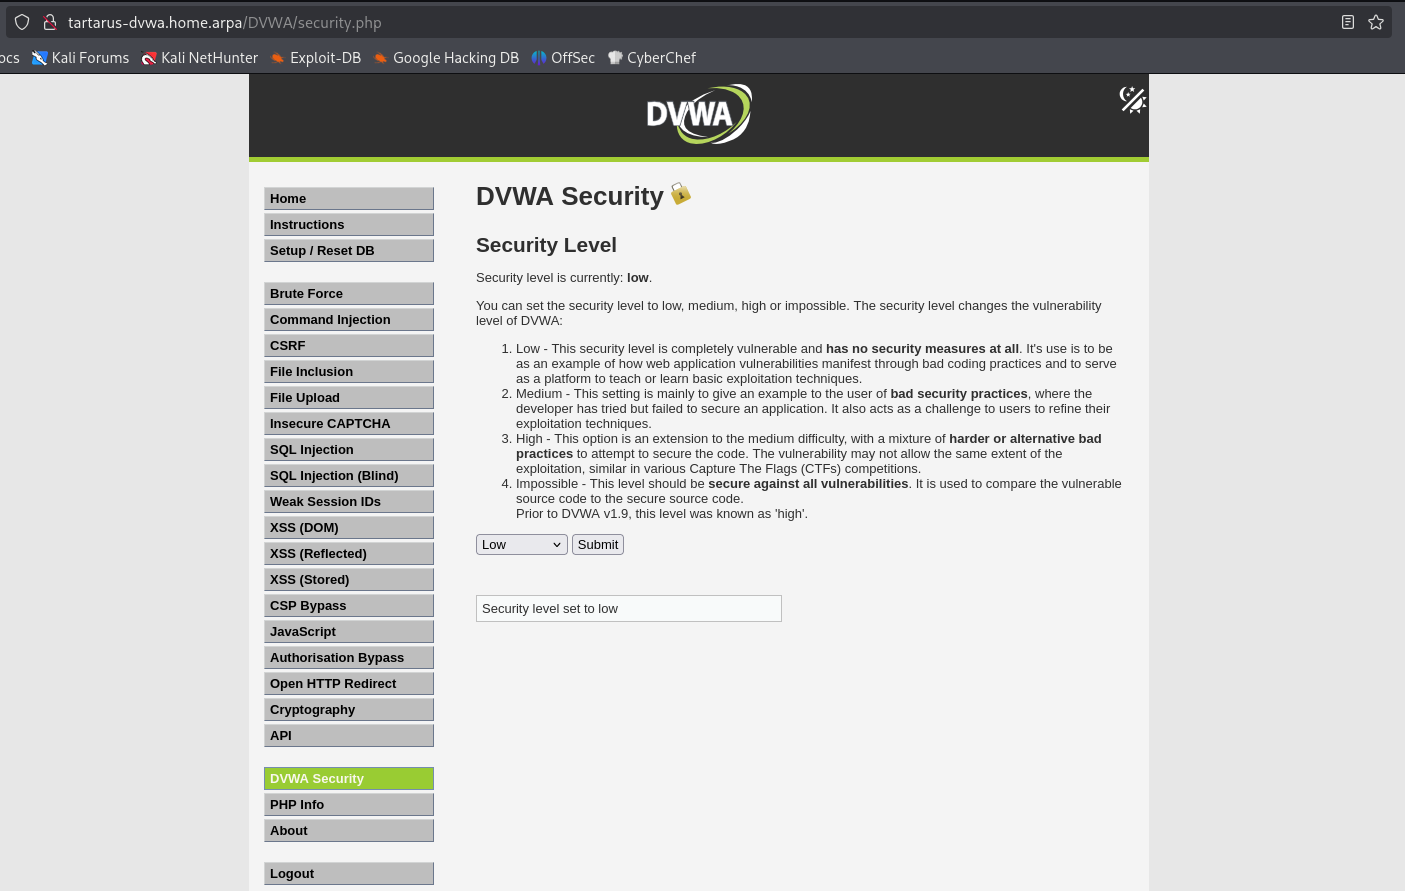The width and height of the screenshot is (1405, 891).
Task: Expand the security level dropdown
Action: [x=521, y=545]
